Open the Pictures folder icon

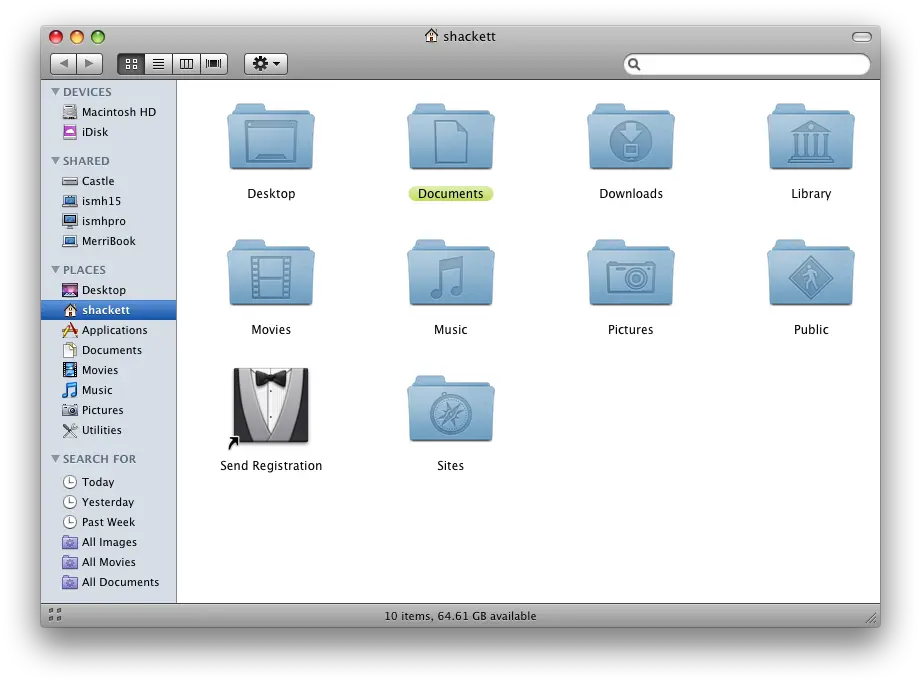pyautogui.click(x=631, y=272)
